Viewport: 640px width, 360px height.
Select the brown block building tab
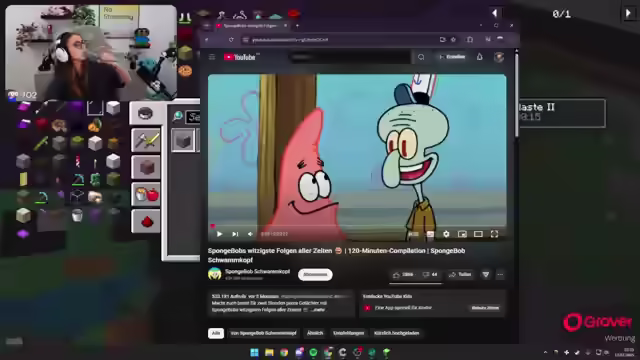click(x=146, y=167)
